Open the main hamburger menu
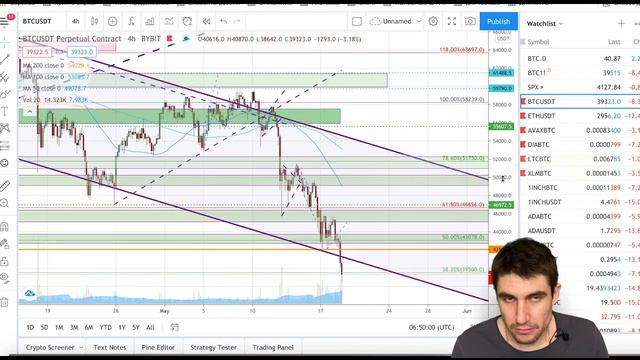This screenshot has height=360, width=640. (x=5, y=22)
